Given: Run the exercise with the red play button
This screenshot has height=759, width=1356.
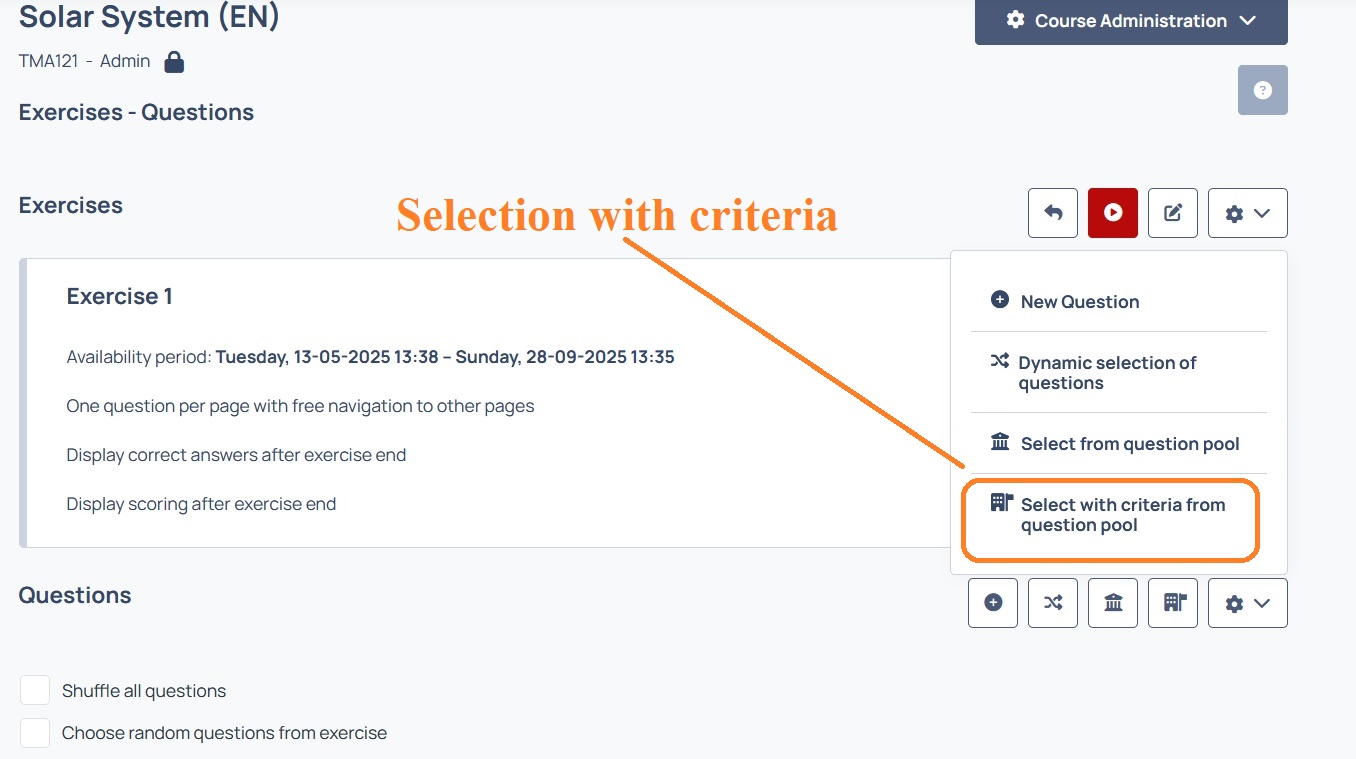Looking at the screenshot, I should click(x=1113, y=213).
